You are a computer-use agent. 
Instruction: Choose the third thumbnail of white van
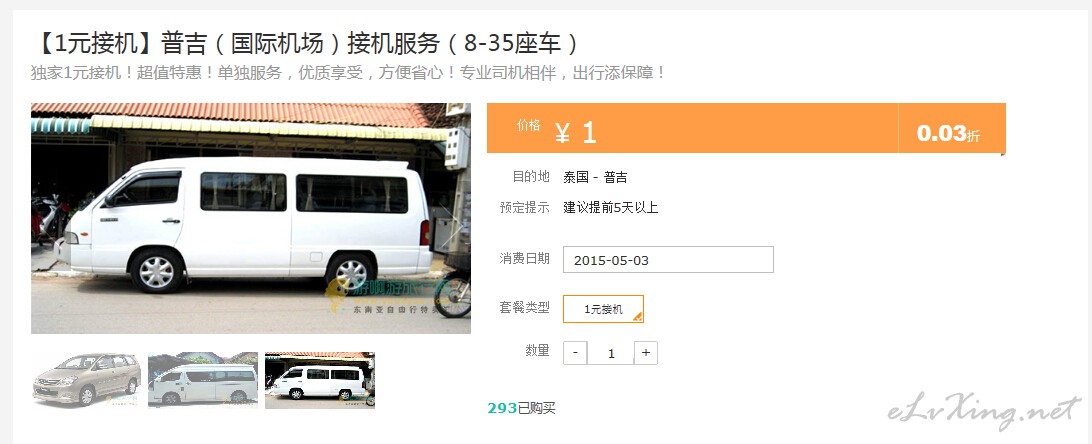click(320, 380)
